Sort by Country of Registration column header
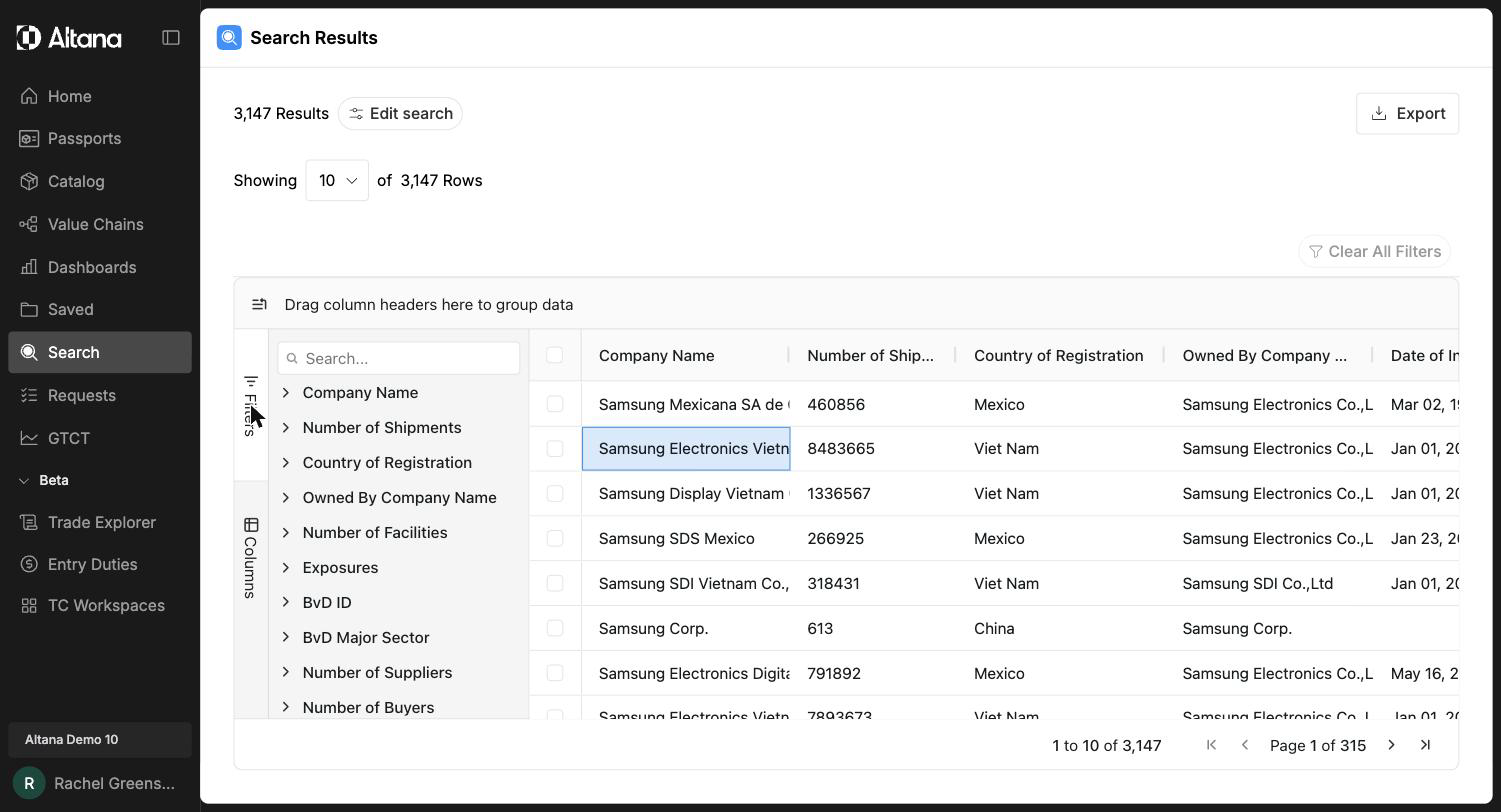The width and height of the screenshot is (1501, 812). (x=1060, y=355)
